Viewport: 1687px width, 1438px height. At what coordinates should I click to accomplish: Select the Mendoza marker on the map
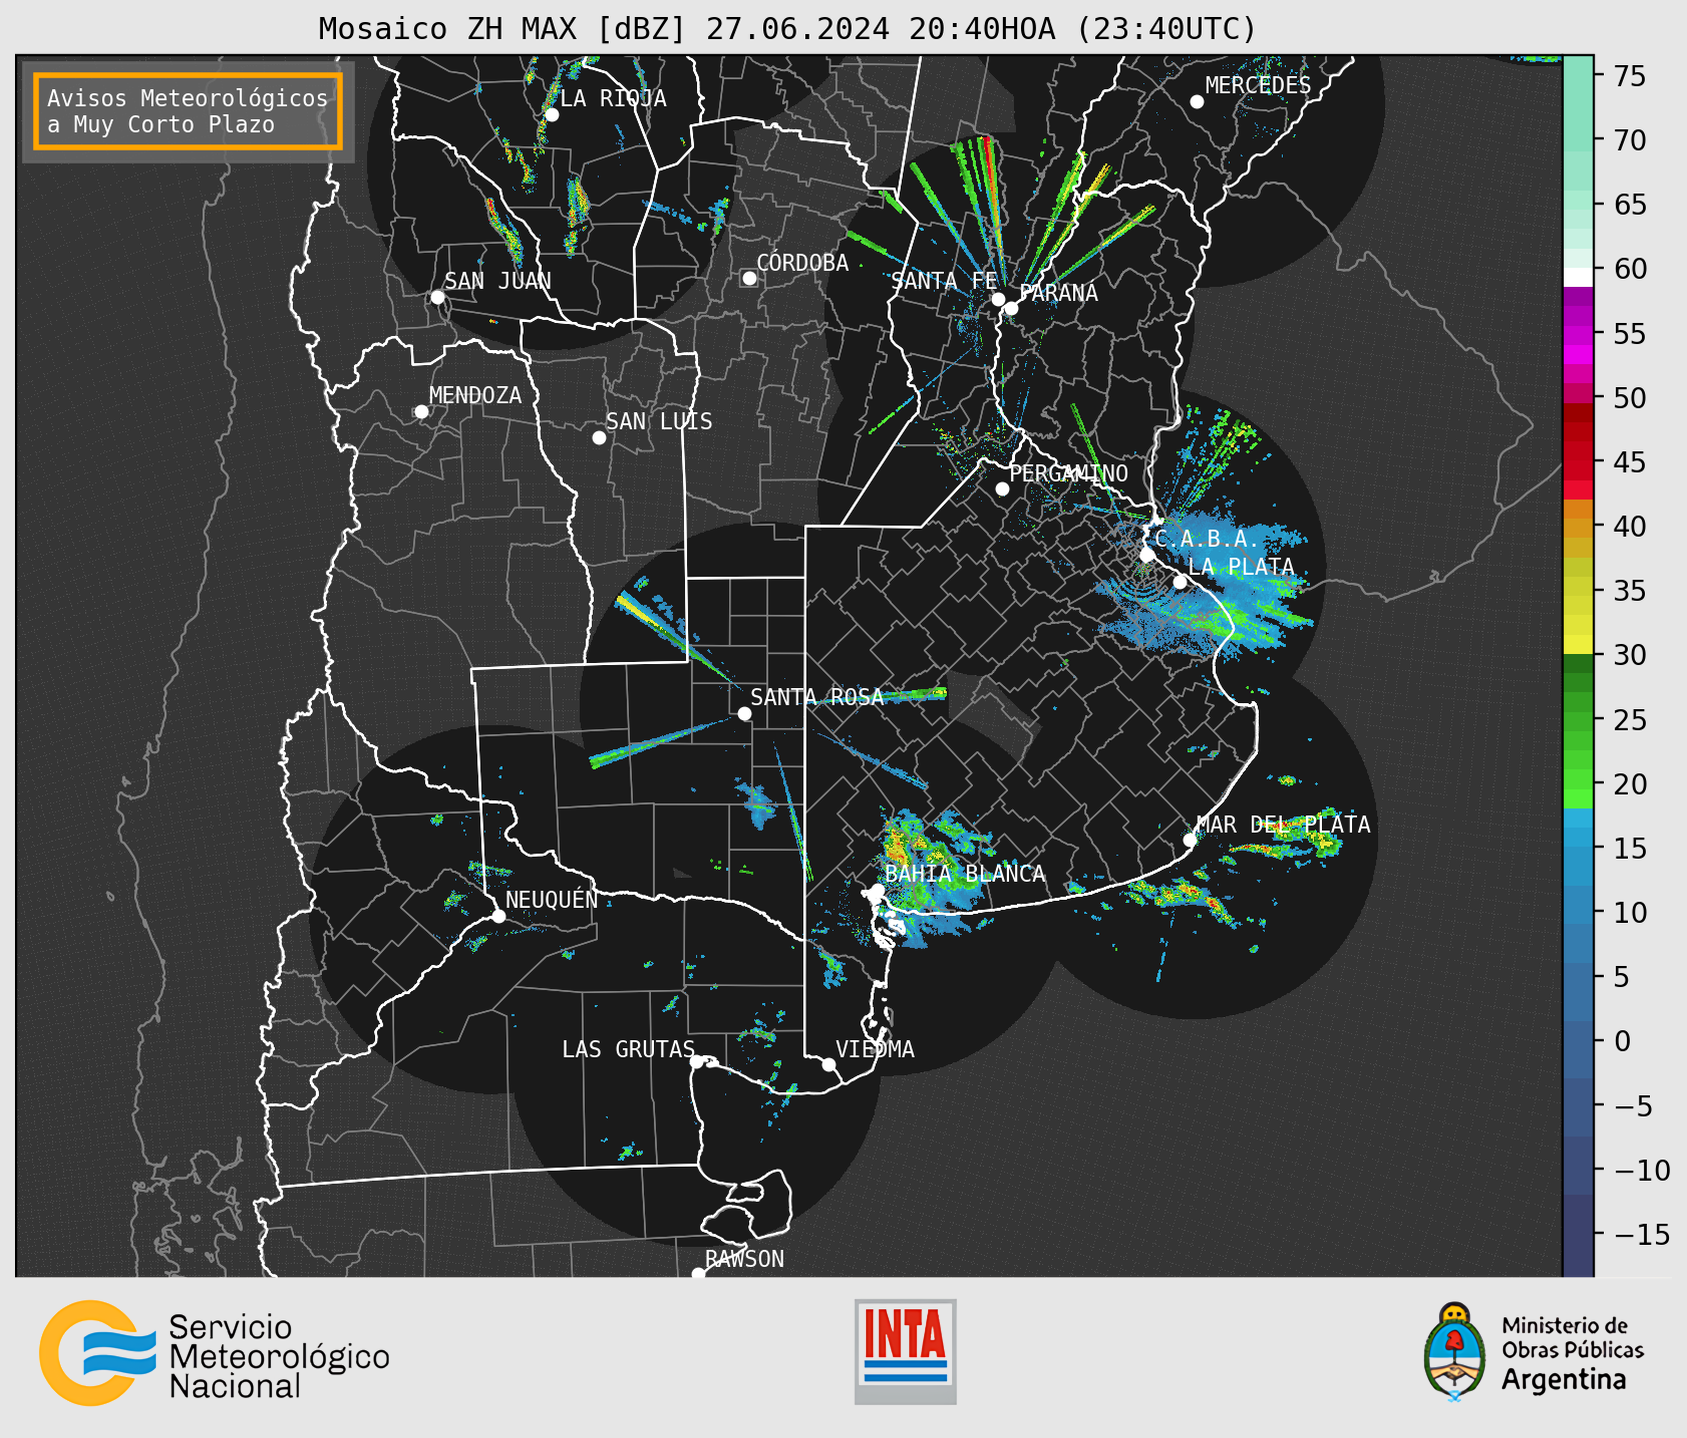pos(421,412)
